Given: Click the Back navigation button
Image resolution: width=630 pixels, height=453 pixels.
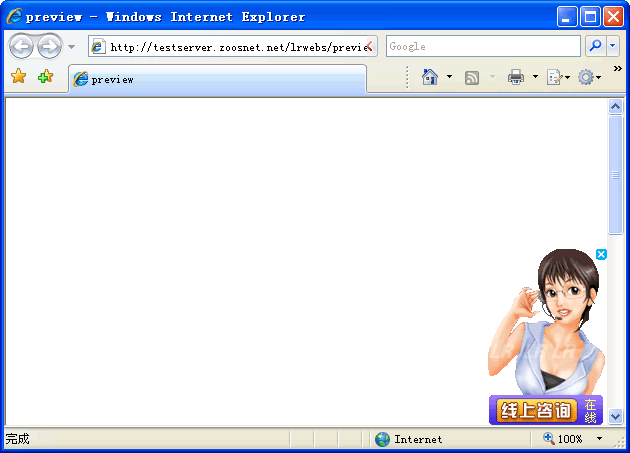Looking at the screenshot, I should 21,46.
